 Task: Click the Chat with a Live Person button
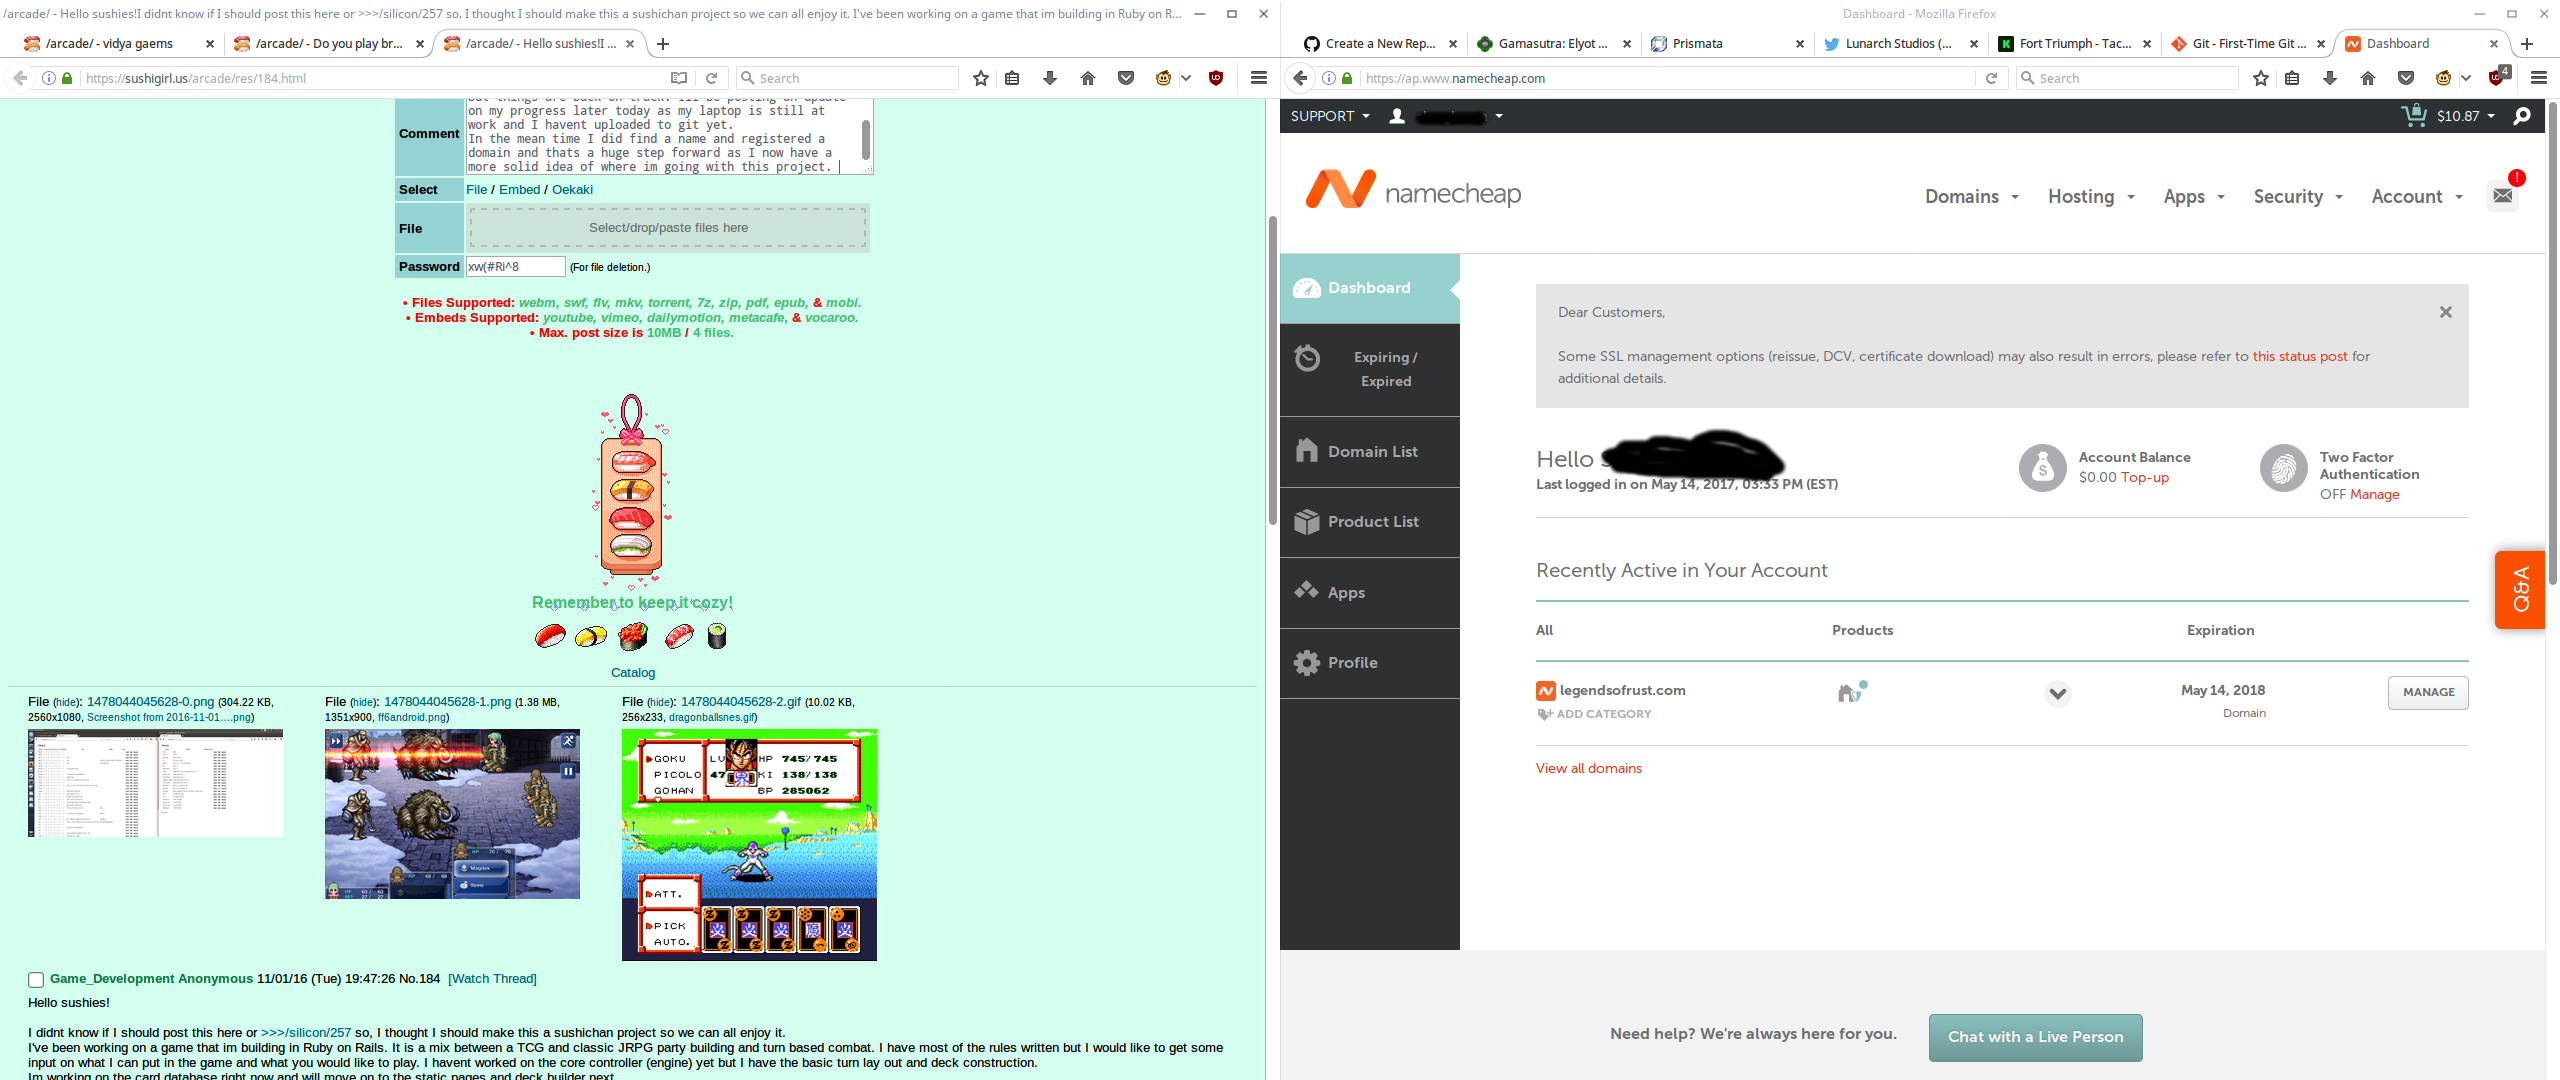pyautogui.click(x=2035, y=1037)
